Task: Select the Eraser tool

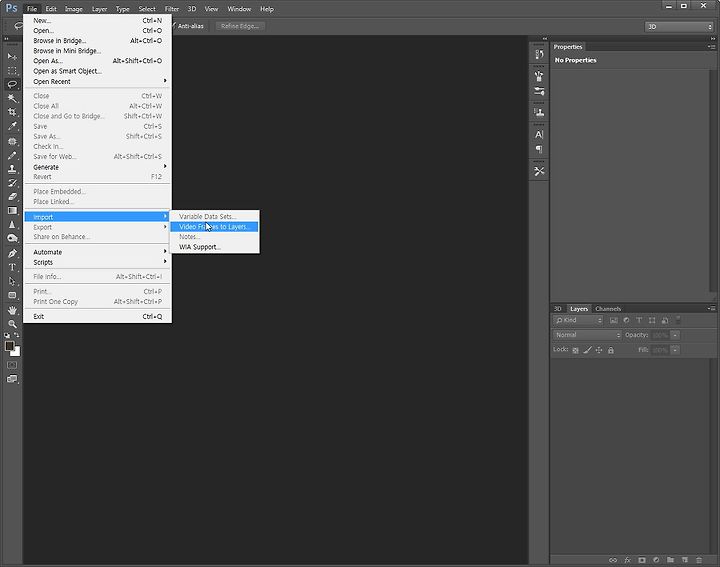Action: pos(12,196)
